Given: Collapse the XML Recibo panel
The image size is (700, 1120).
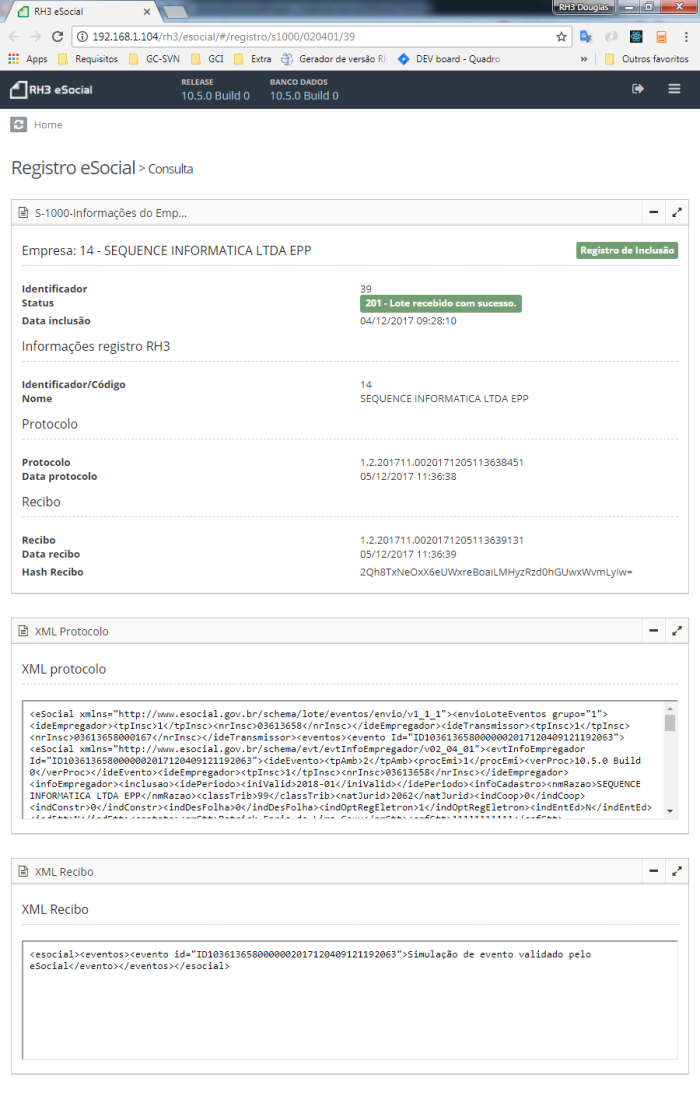Looking at the screenshot, I should (653, 872).
